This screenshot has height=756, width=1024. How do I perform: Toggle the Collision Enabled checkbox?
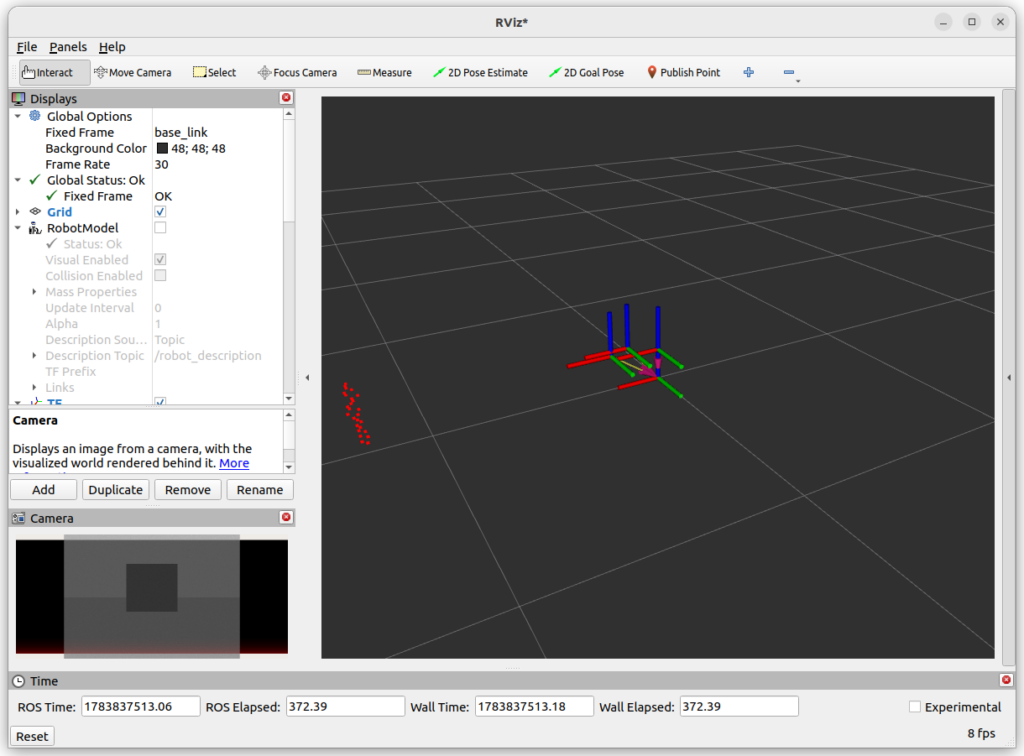click(x=160, y=276)
